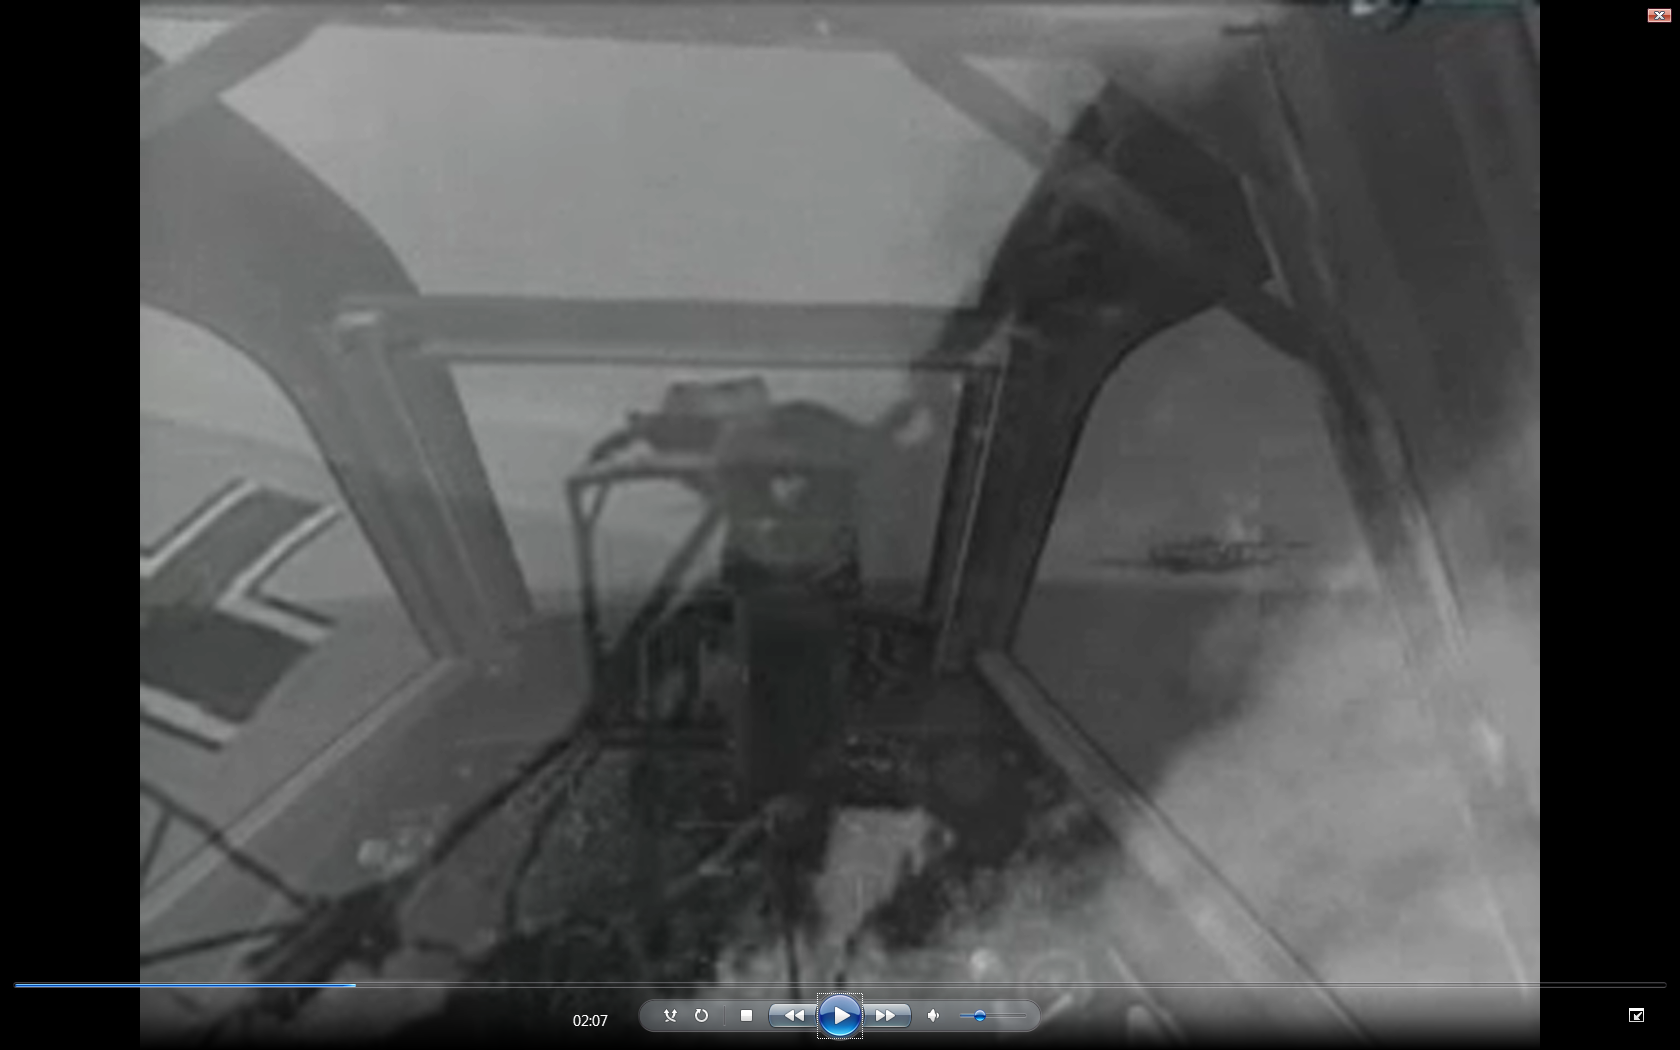This screenshot has width=1680, height=1050.
Task: Stop the video playback
Action: [746, 1016]
